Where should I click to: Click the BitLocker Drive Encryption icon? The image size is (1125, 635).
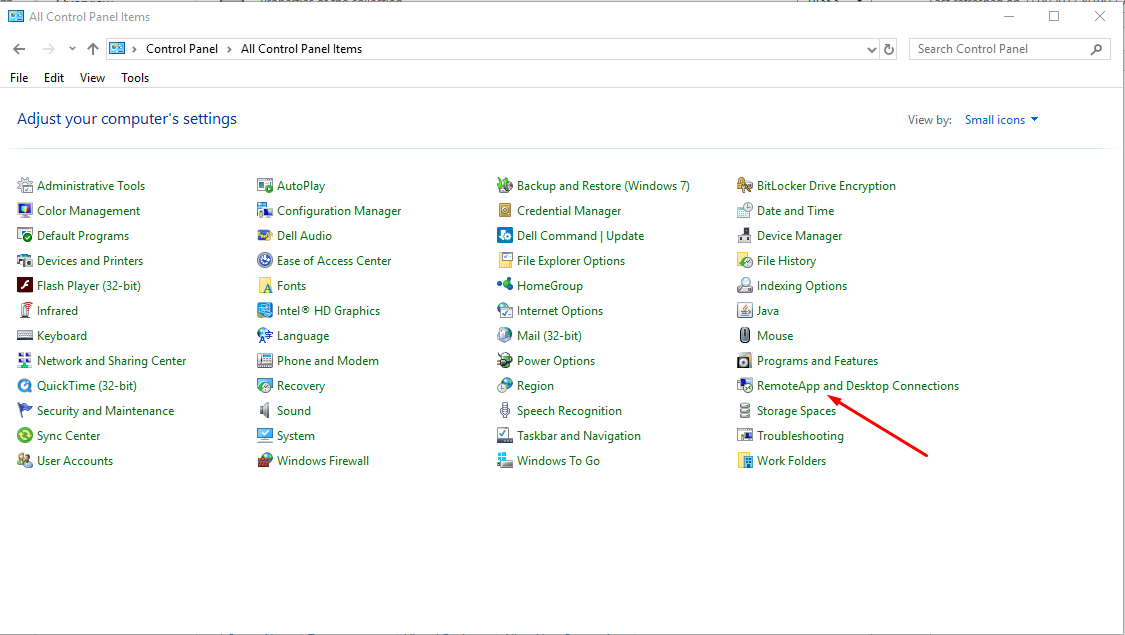coord(744,186)
